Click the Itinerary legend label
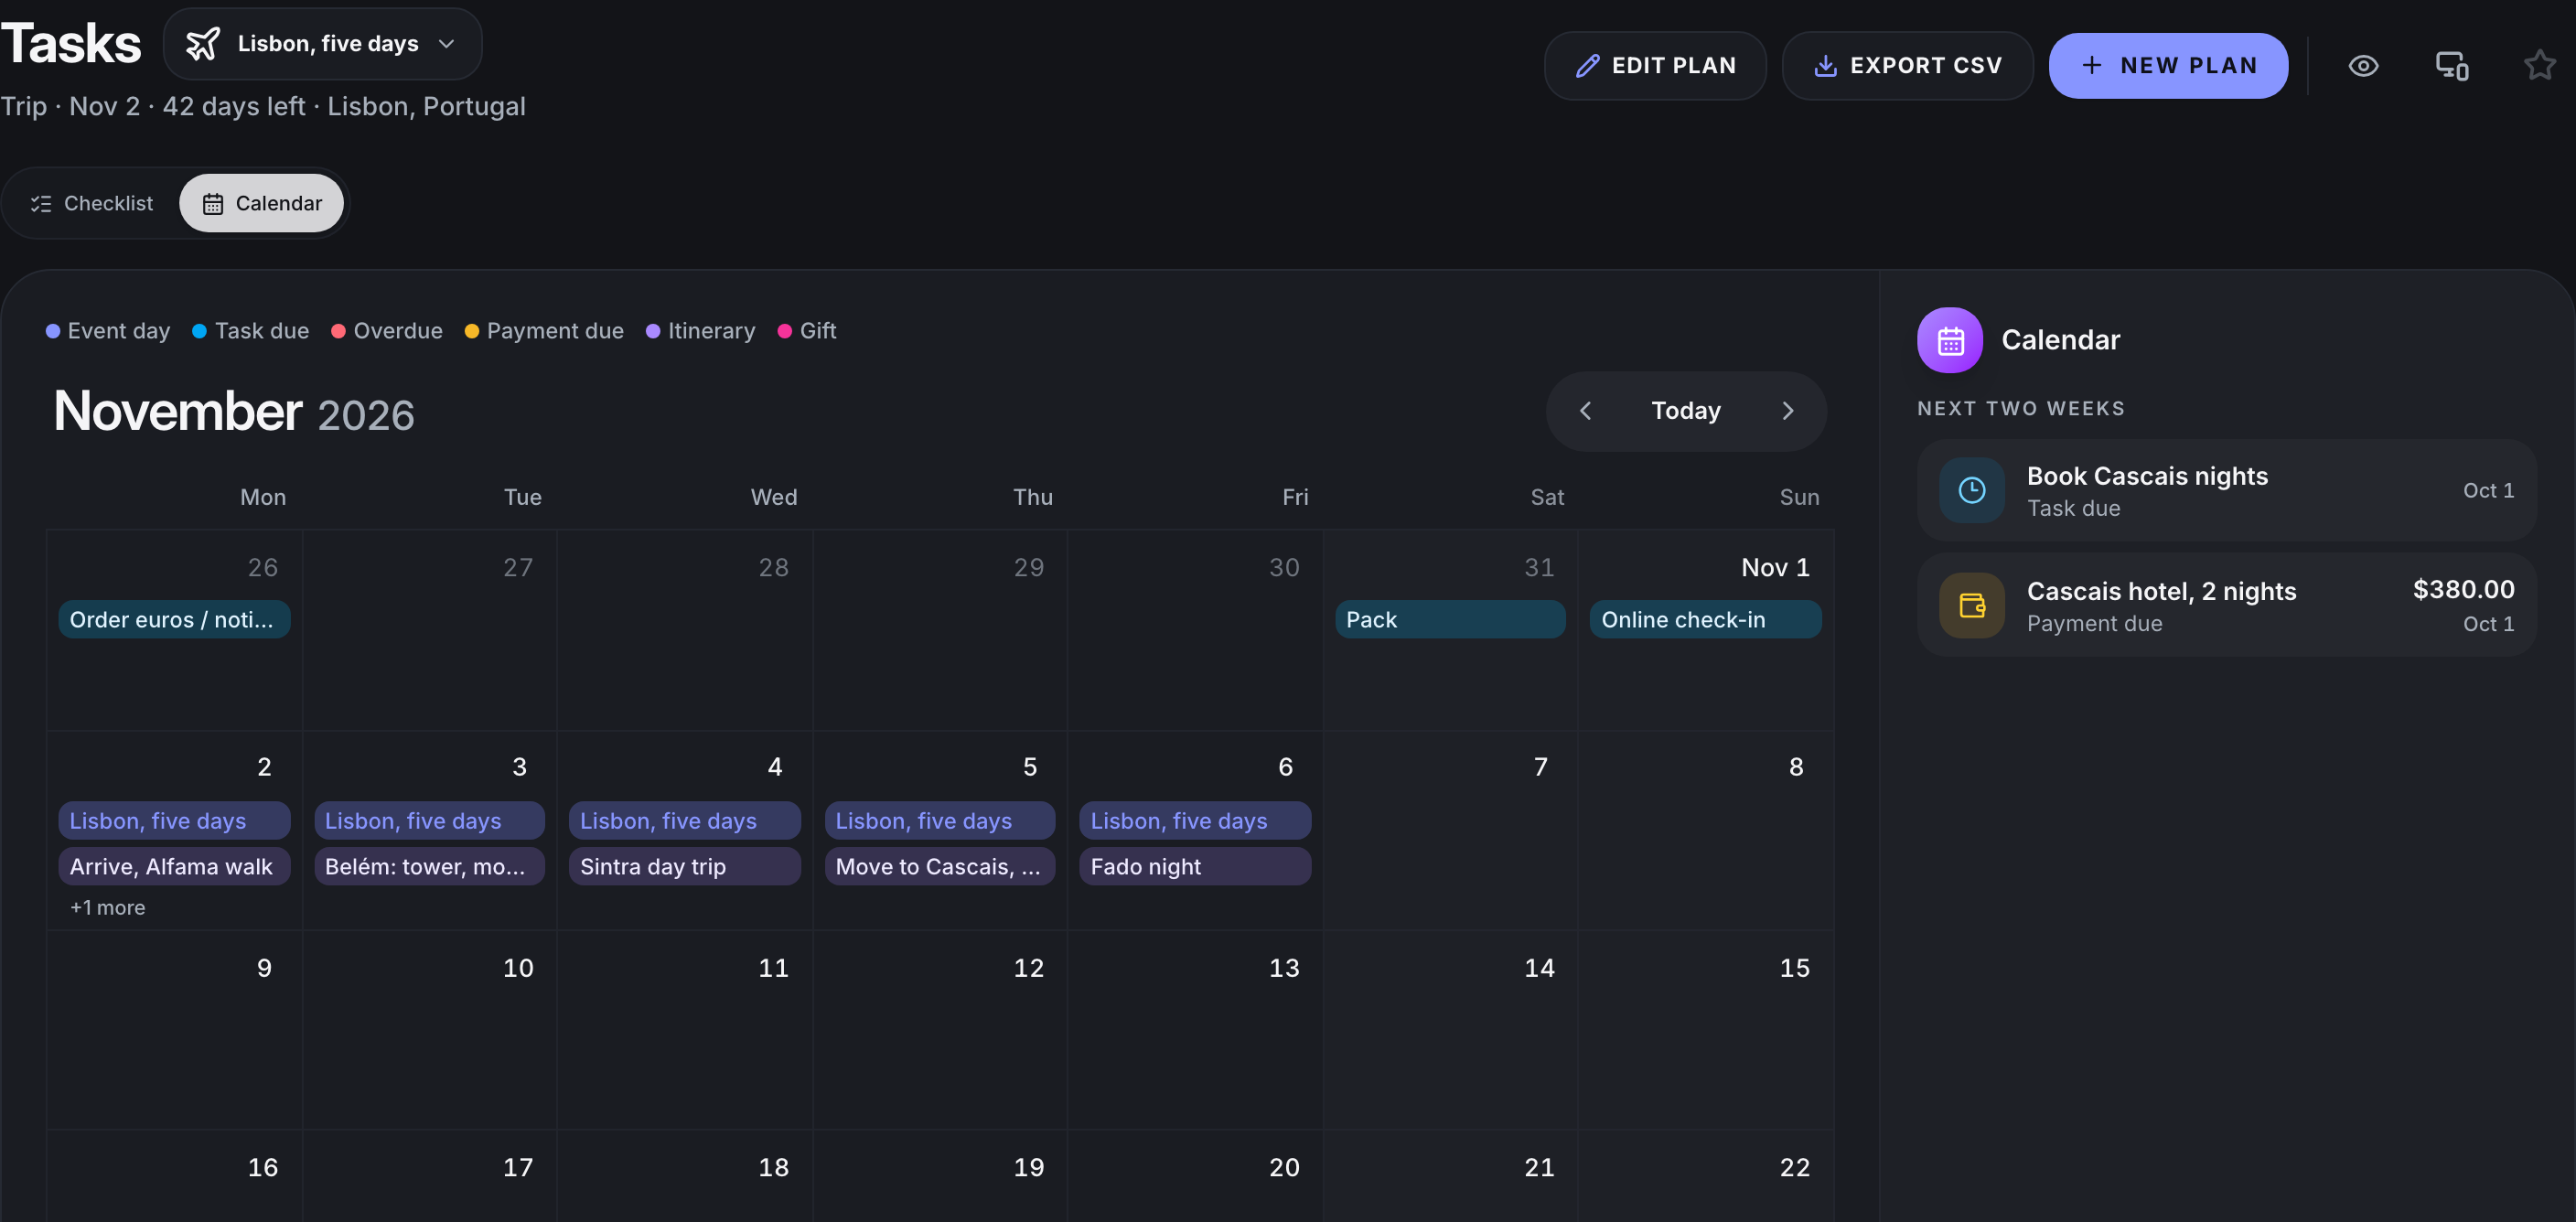 (x=711, y=331)
